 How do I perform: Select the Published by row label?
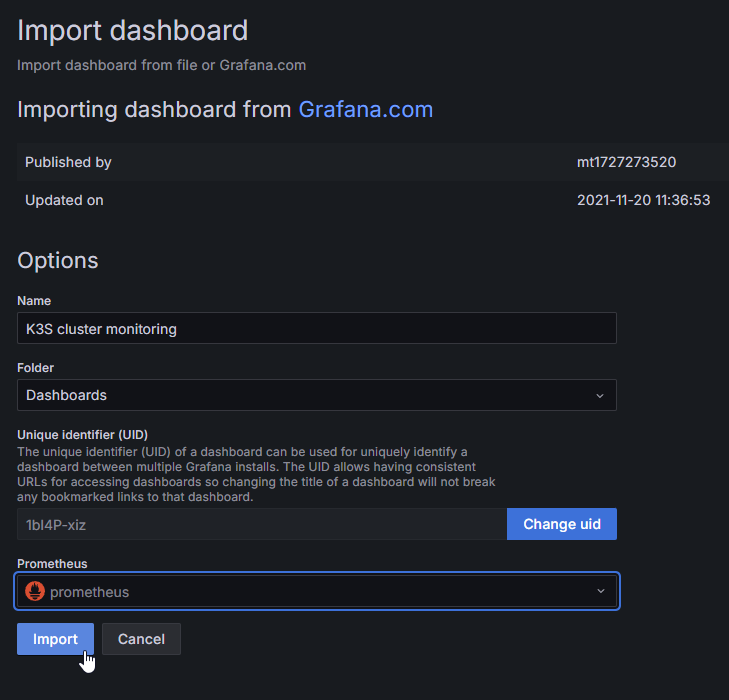[68, 162]
